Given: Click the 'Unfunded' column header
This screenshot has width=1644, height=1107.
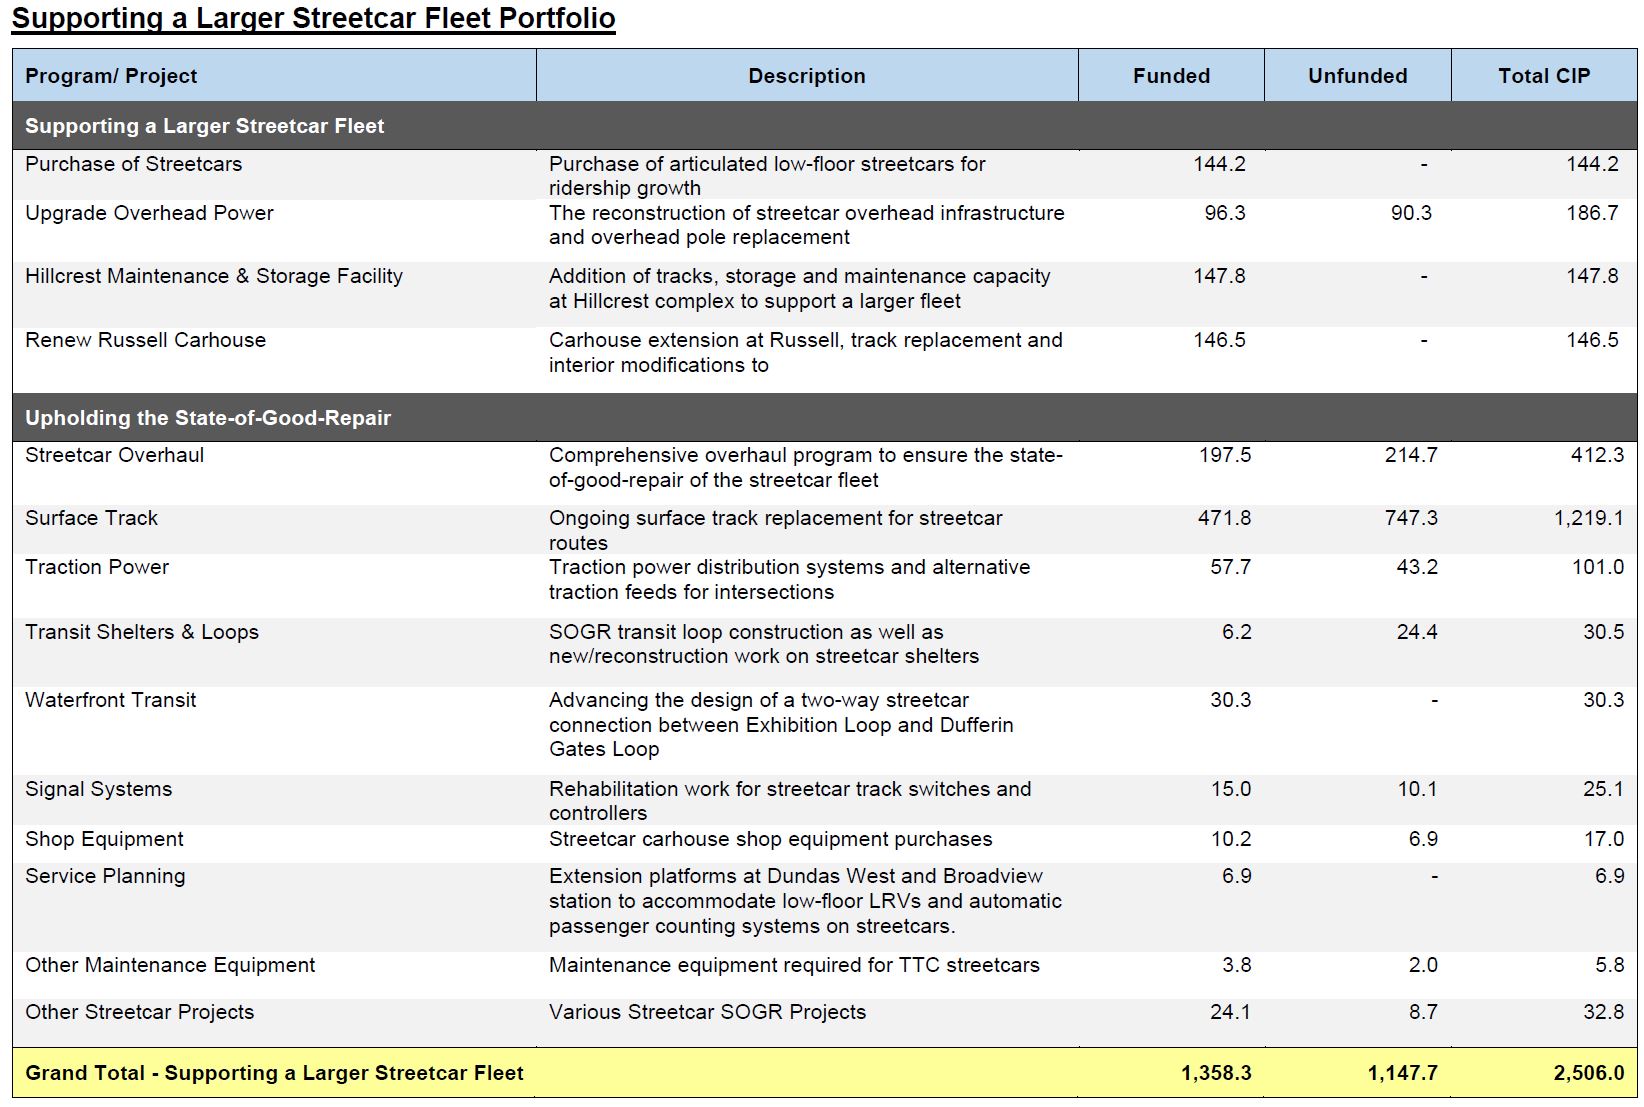Looking at the screenshot, I should point(1357,76).
